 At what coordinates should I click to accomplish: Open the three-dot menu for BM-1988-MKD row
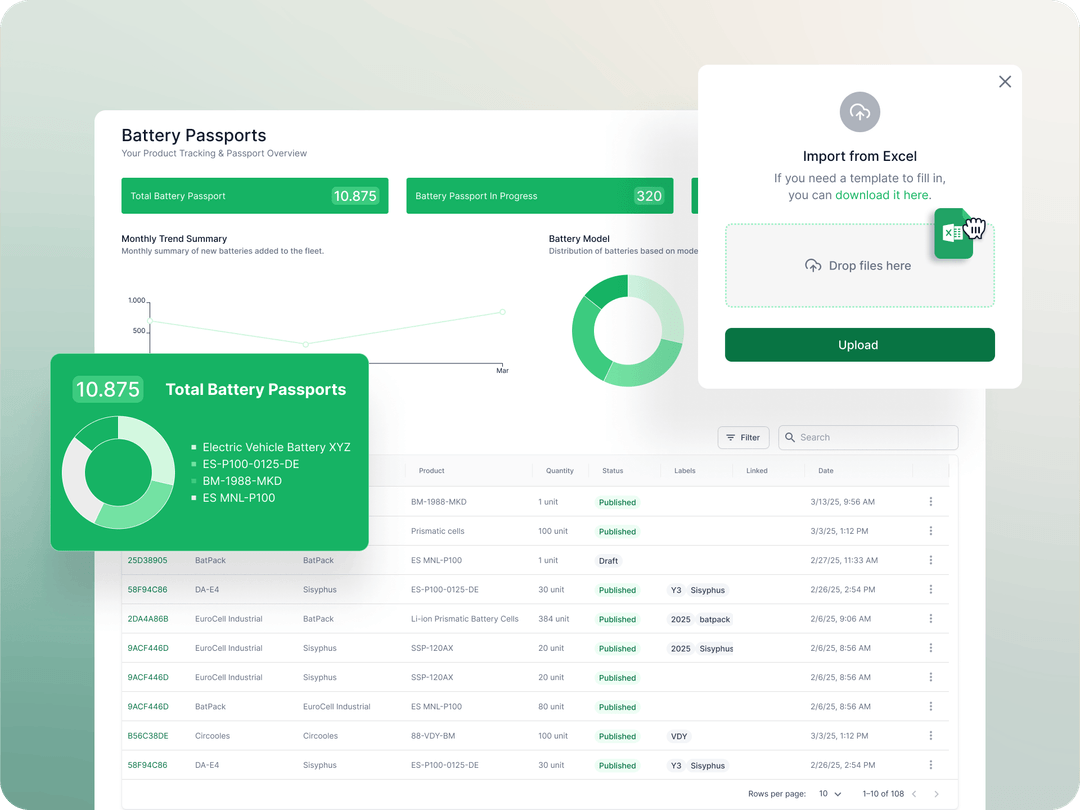tap(931, 501)
